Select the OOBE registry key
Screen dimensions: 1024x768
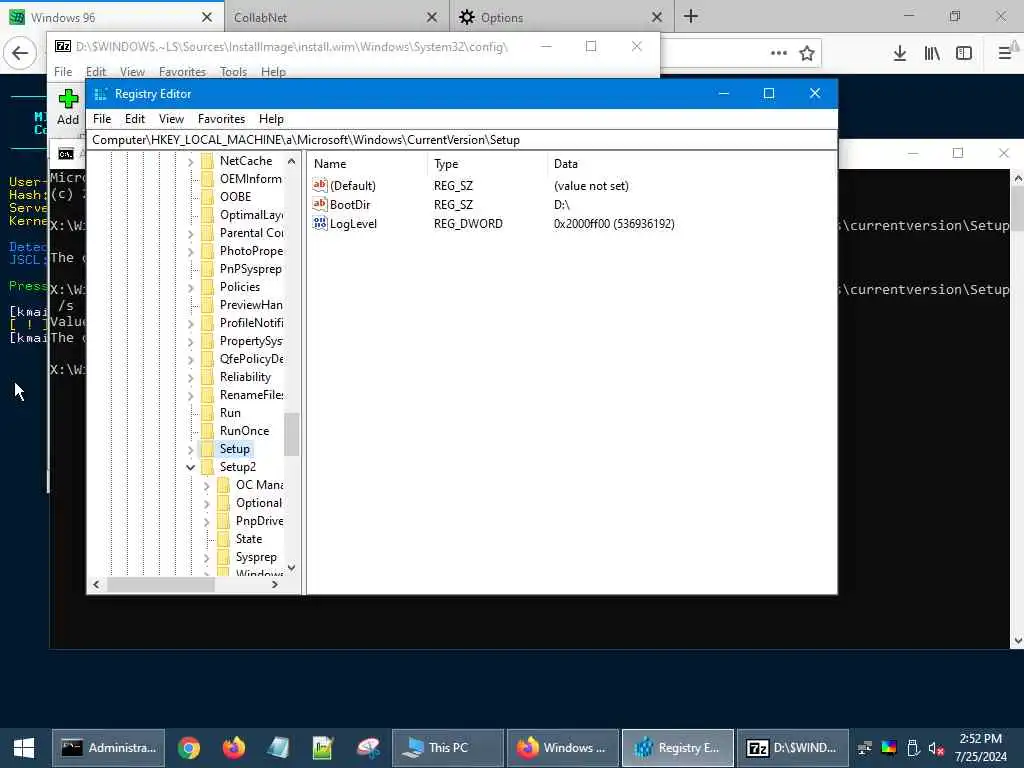235,197
